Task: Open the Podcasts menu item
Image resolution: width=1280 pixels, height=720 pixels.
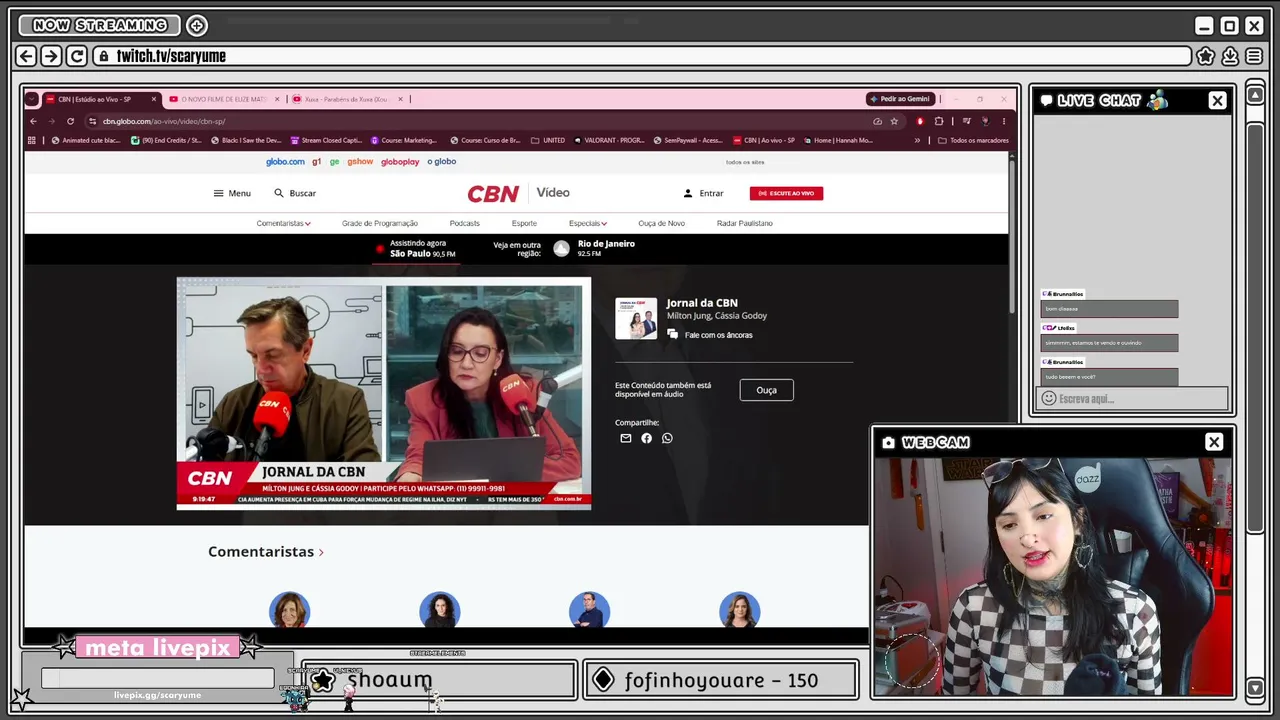Action: (465, 224)
